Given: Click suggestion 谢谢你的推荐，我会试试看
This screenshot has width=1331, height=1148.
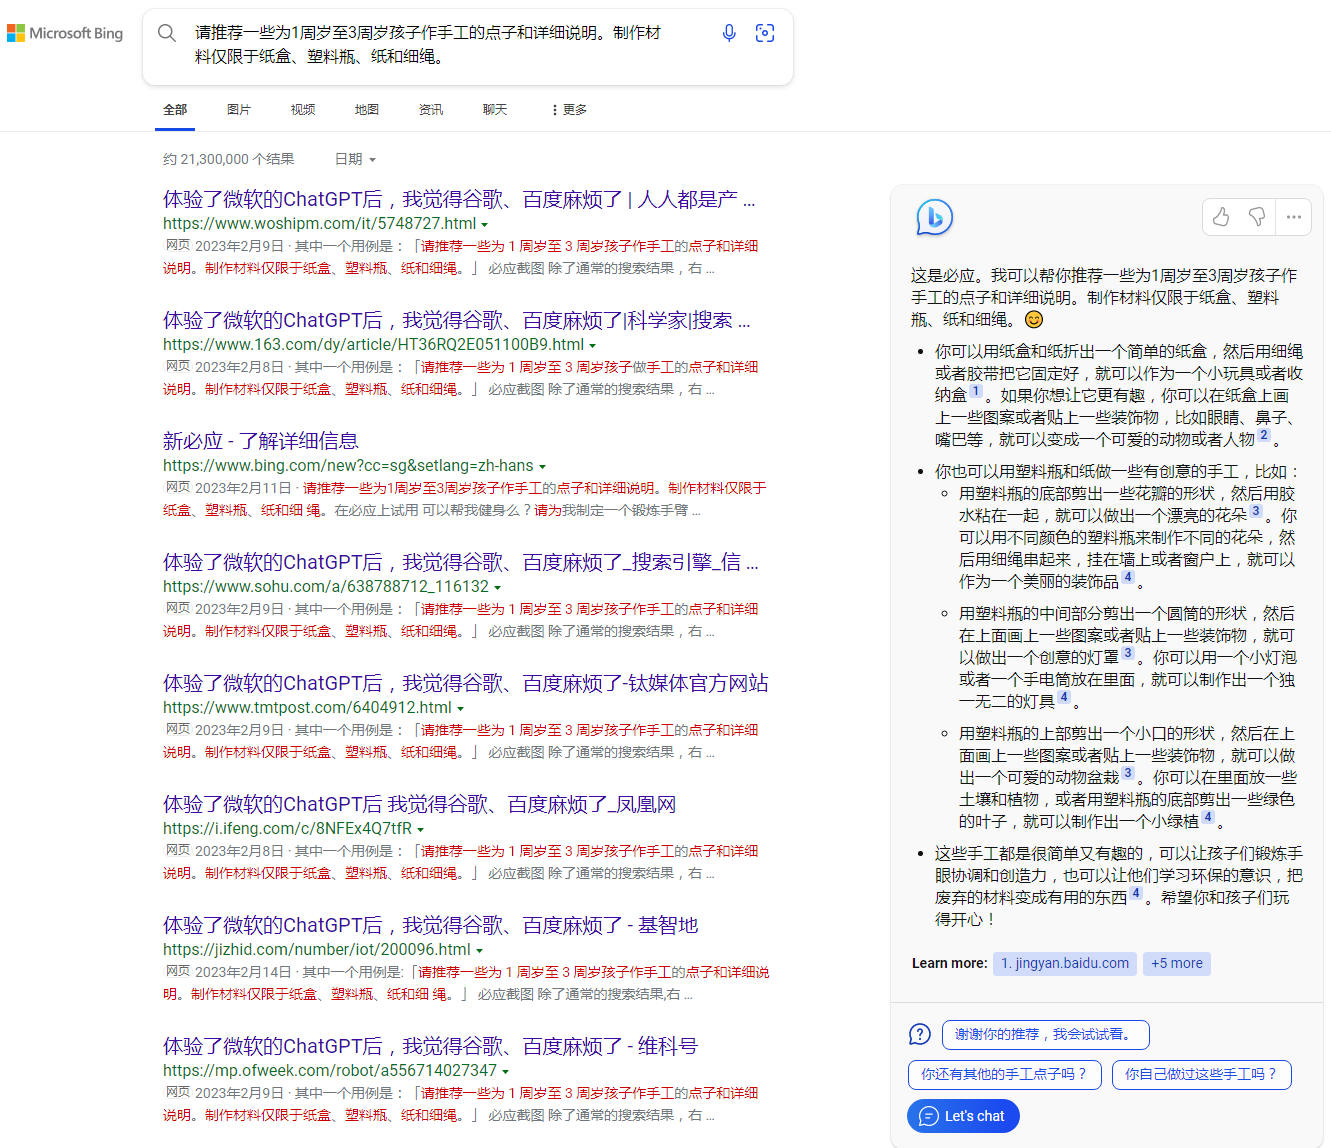Looking at the screenshot, I should (x=1046, y=1034).
